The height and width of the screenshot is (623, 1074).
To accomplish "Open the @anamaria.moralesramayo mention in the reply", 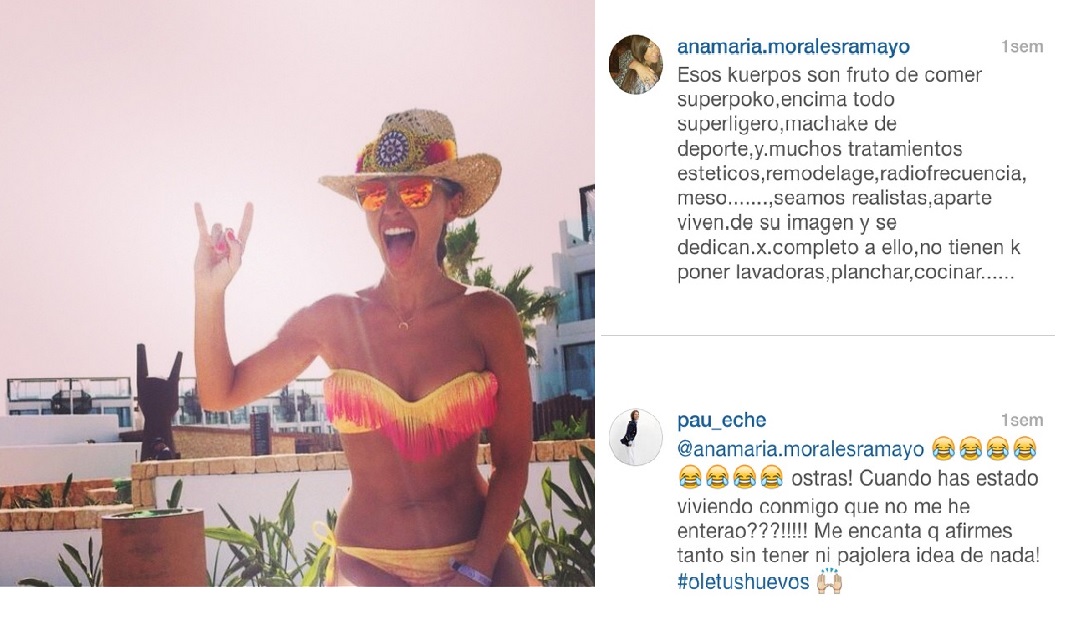I will tap(801, 449).
